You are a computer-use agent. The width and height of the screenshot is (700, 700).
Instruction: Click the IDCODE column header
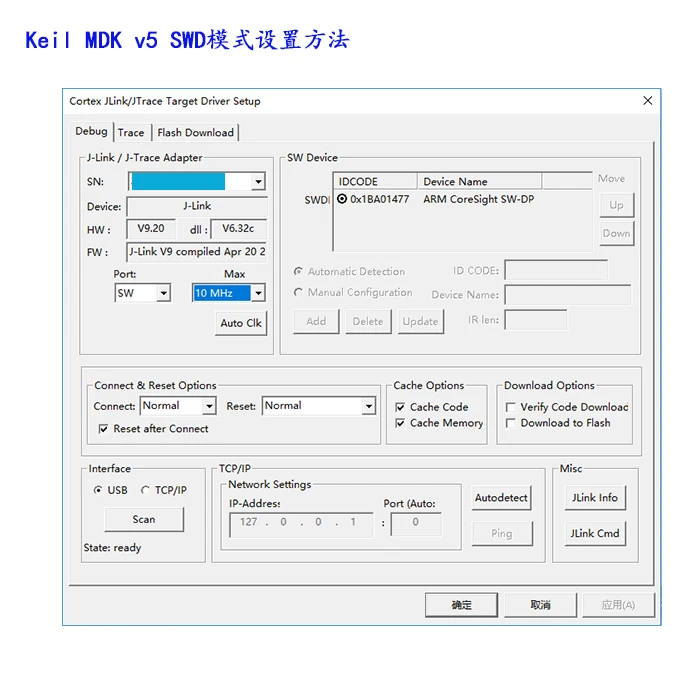coord(375,181)
